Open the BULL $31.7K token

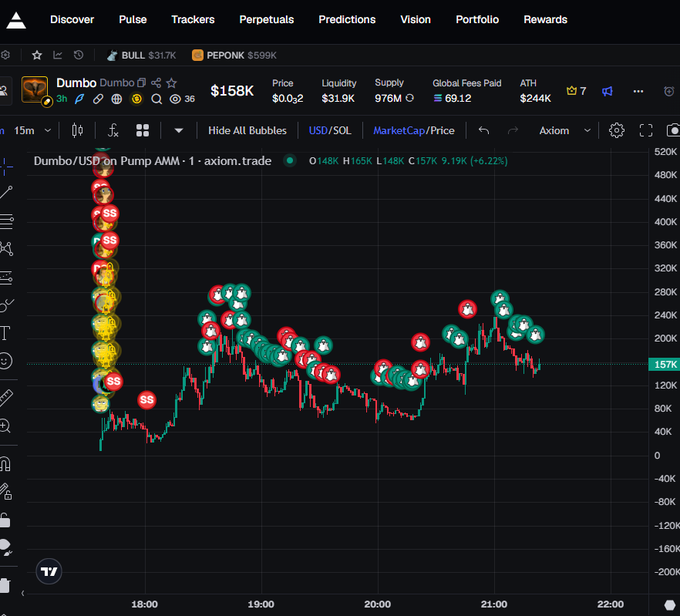point(142,55)
